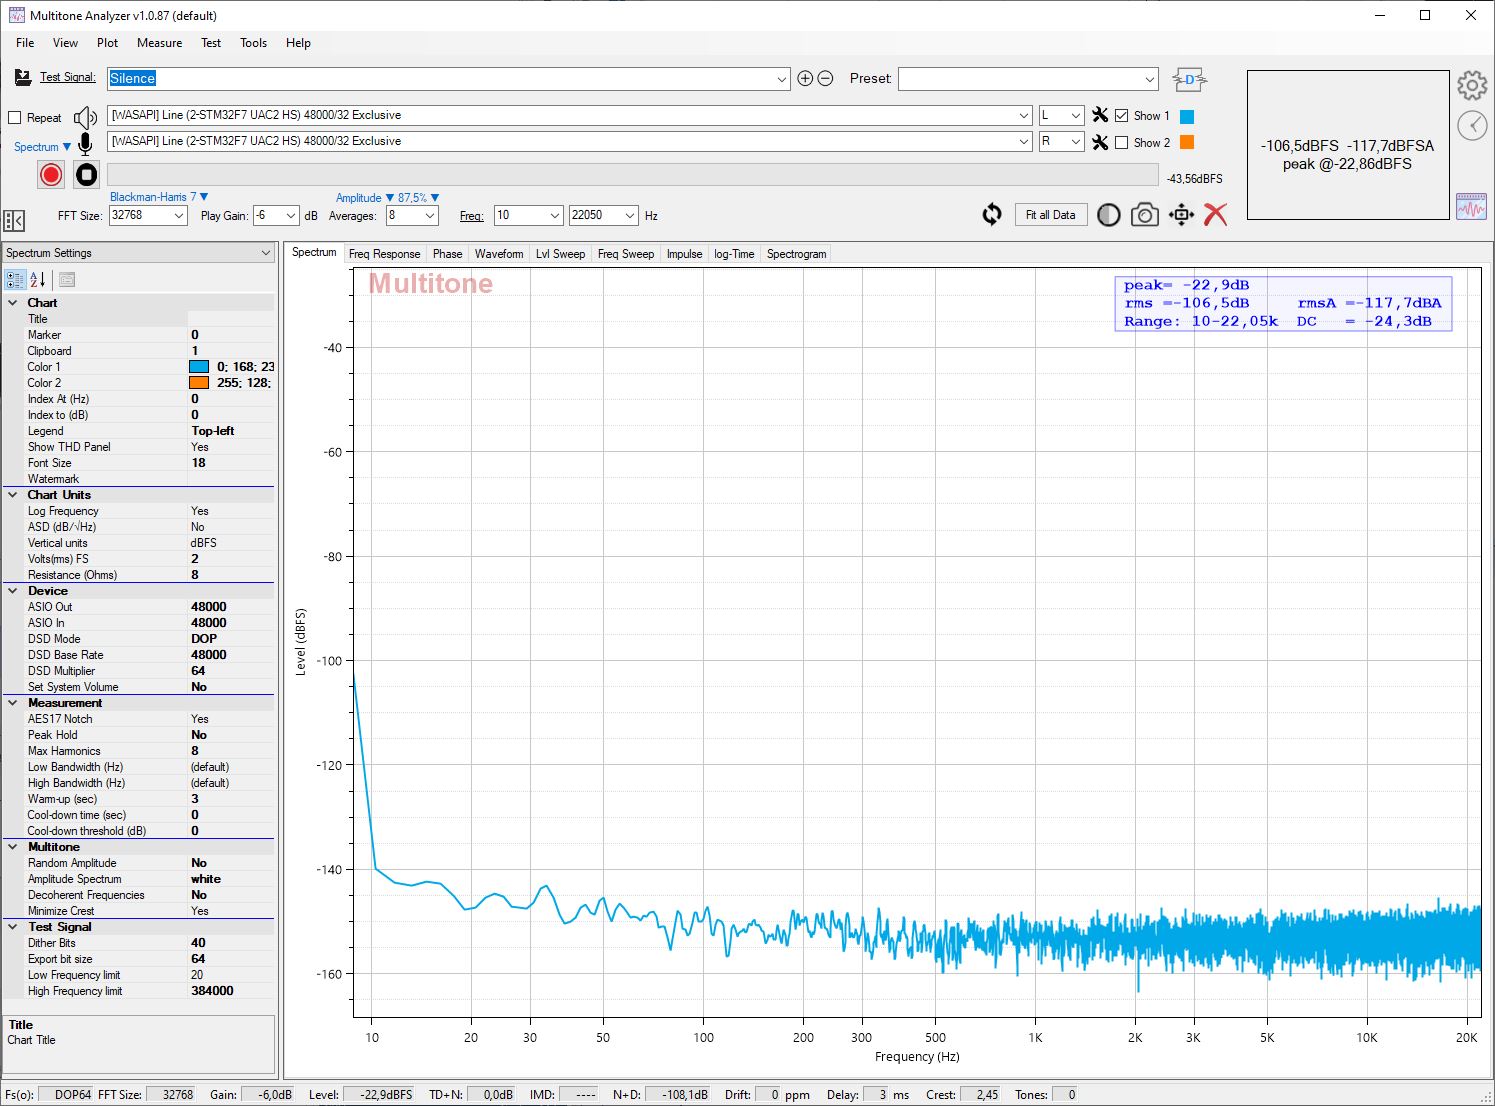Click app icon in the title bar
Image resolution: width=1495 pixels, height=1106 pixels.
(x=16, y=15)
